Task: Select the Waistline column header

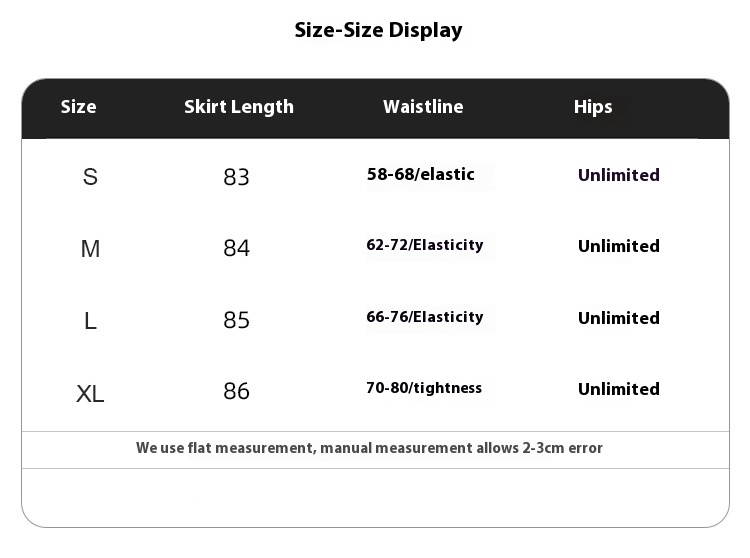Action: pyautogui.click(x=423, y=107)
